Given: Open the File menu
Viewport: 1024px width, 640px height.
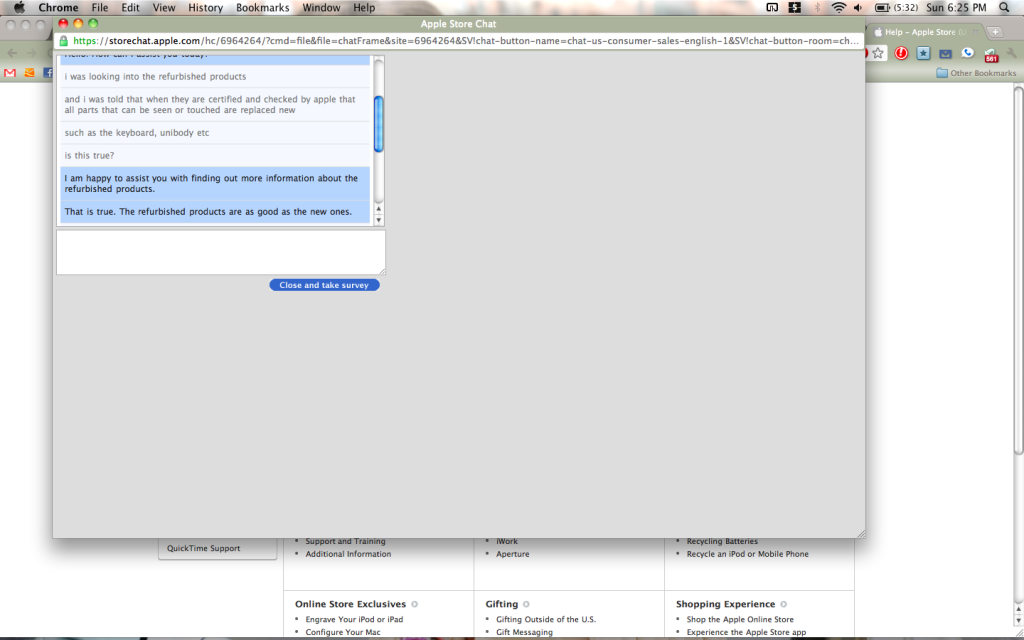Looking at the screenshot, I should (100, 8).
